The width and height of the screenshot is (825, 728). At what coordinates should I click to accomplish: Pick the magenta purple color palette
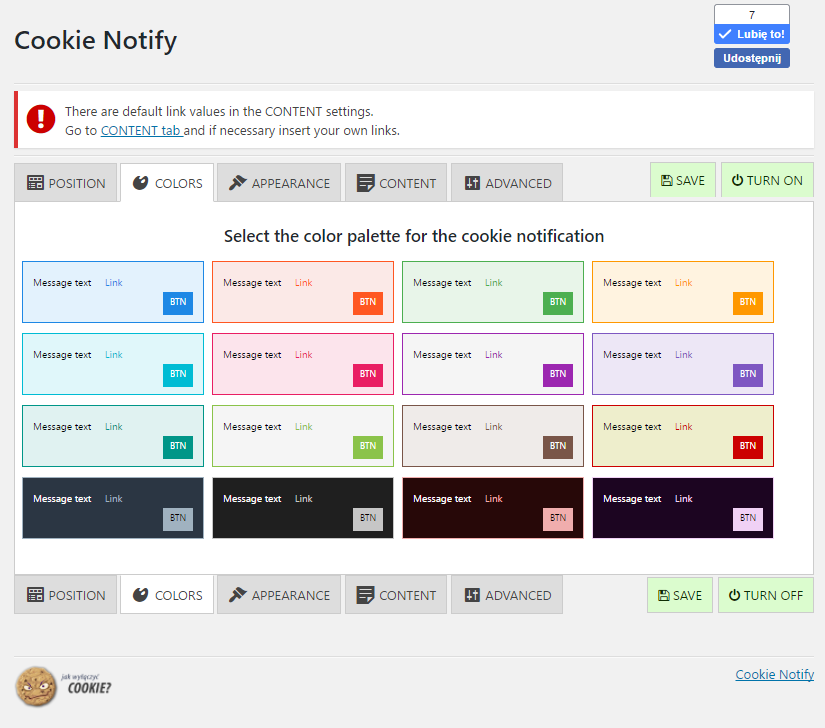(x=492, y=364)
